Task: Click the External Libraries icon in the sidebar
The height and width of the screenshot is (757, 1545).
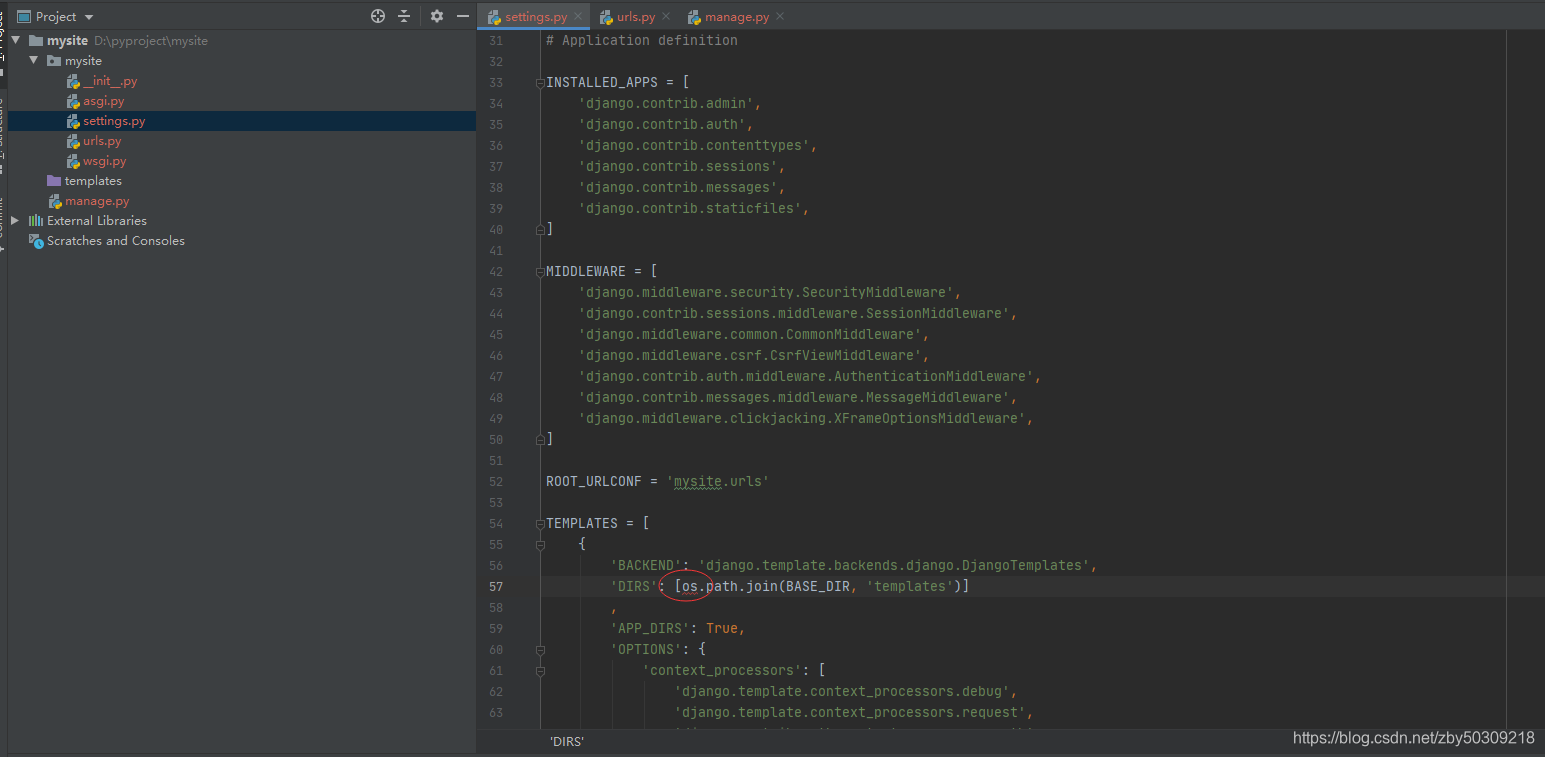Action: 34,220
